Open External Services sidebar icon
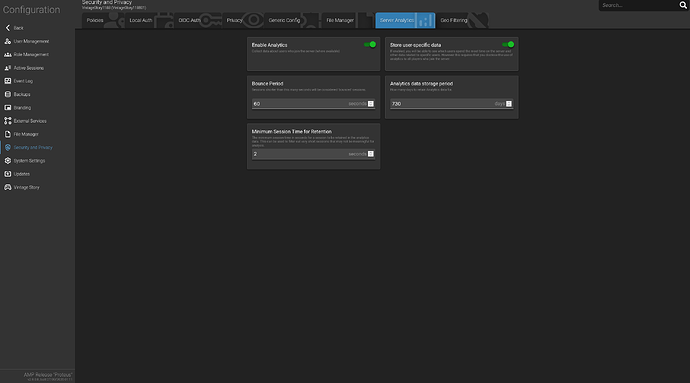The height and width of the screenshot is (383, 690). [7, 121]
